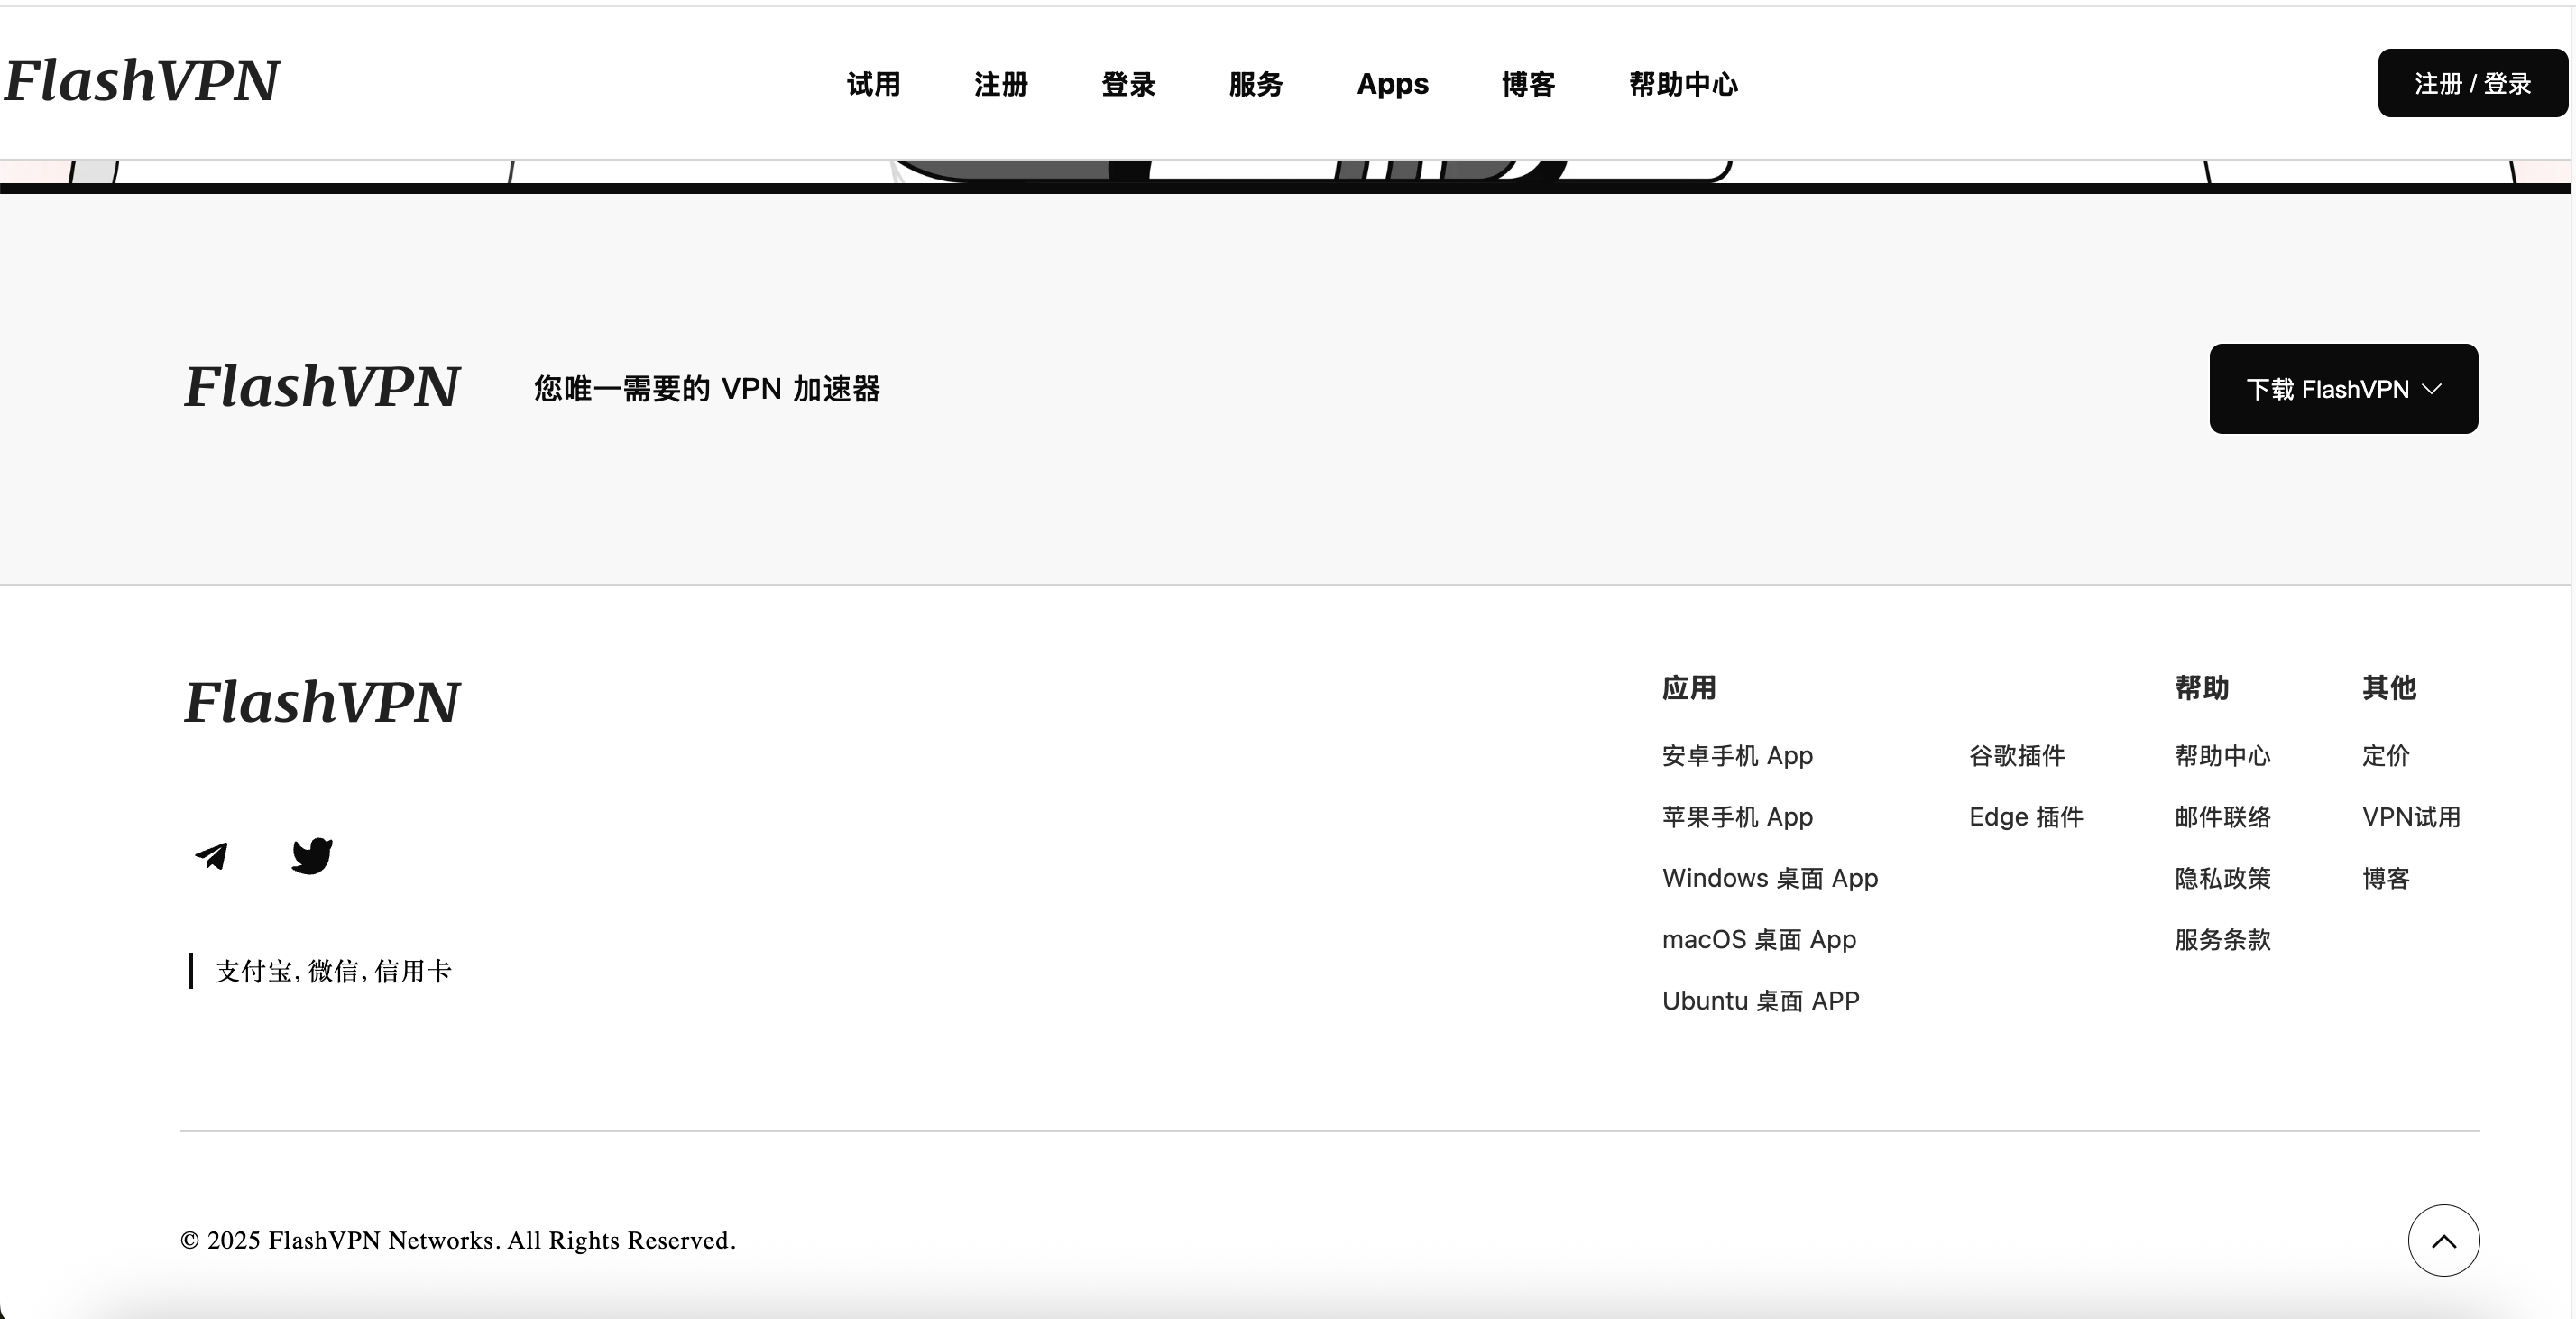2576x1319 pixels.
Task: Click the 您唯一需要的 VPN 加速器 tagline
Action: [x=707, y=389]
